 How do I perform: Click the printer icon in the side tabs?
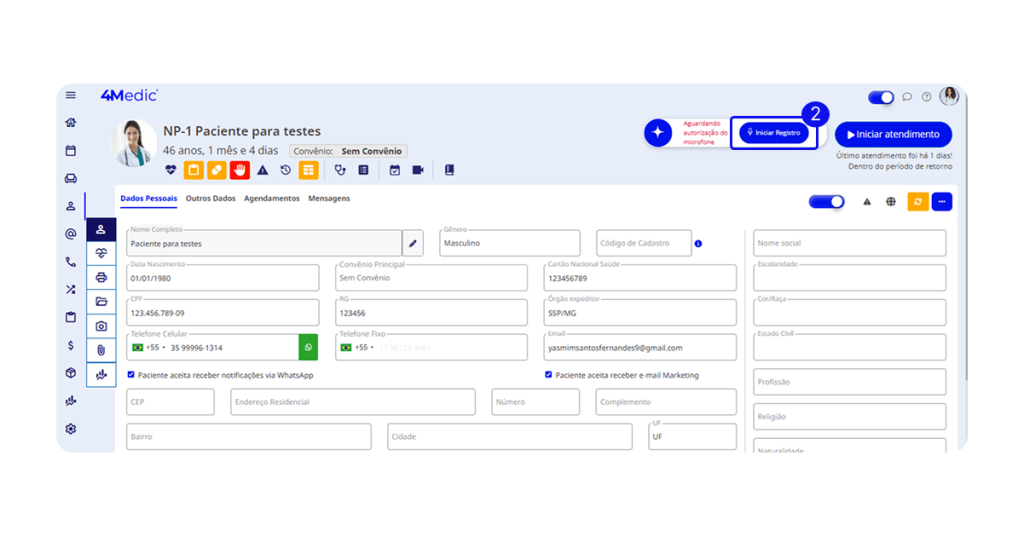click(x=101, y=277)
